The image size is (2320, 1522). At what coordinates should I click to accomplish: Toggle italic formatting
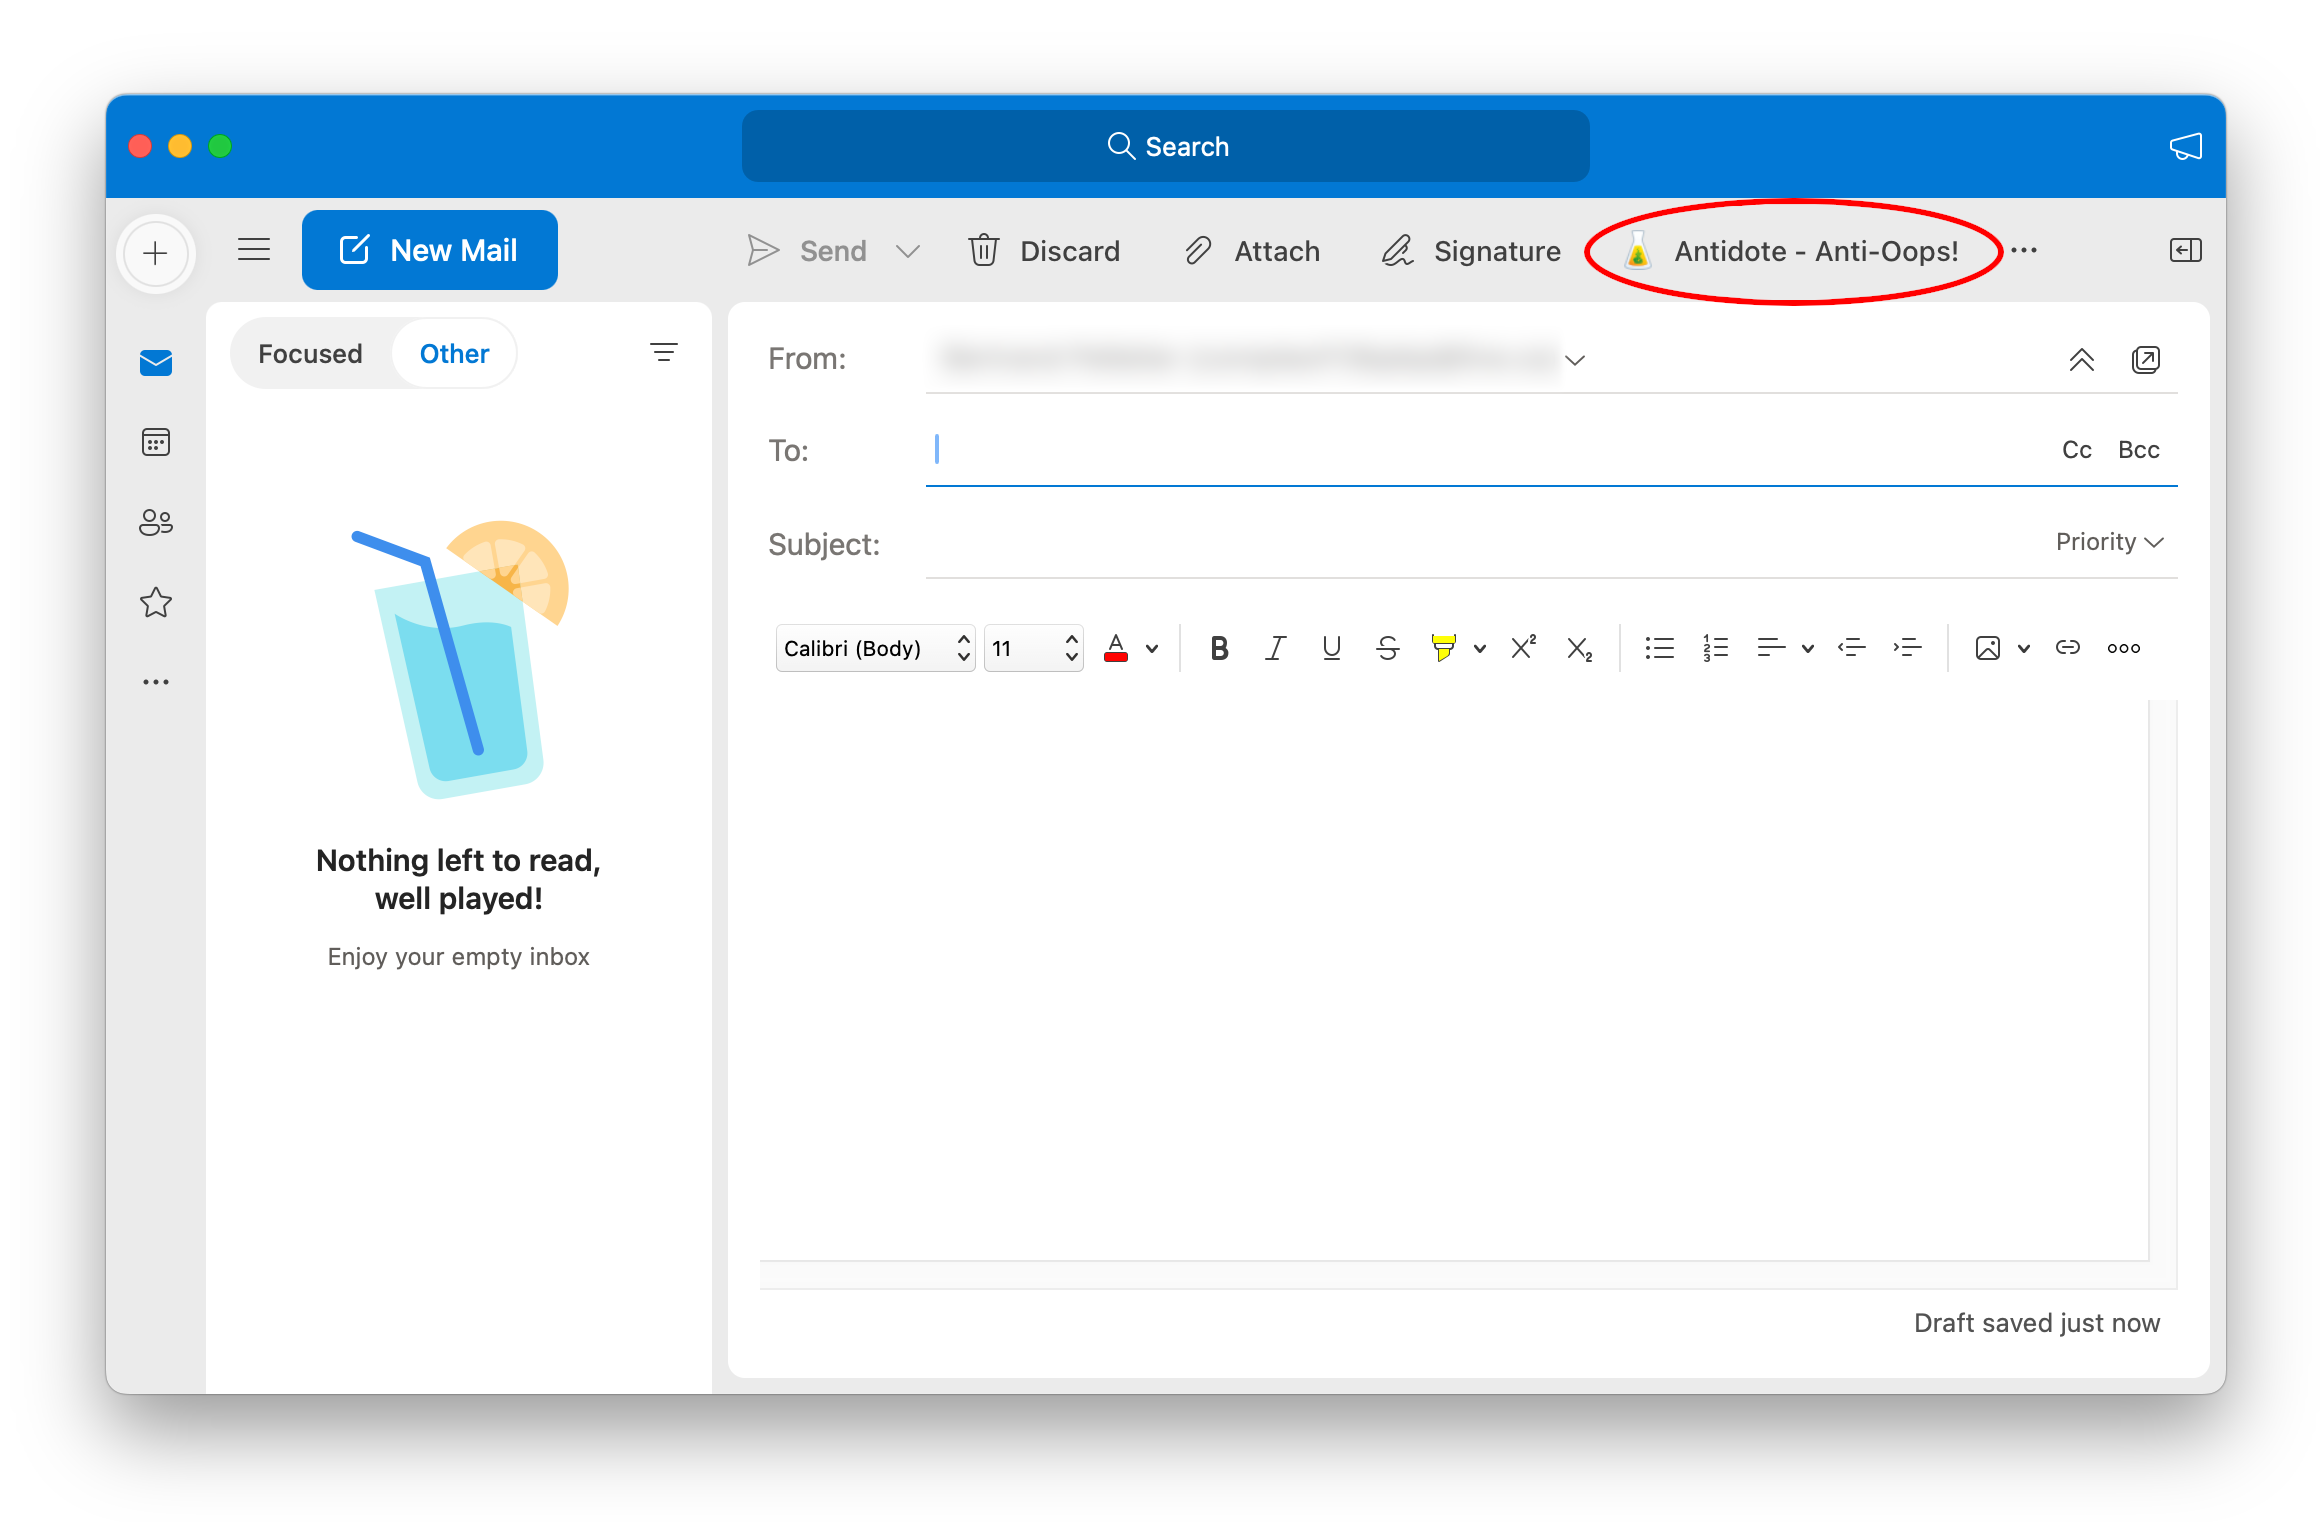tap(1275, 648)
